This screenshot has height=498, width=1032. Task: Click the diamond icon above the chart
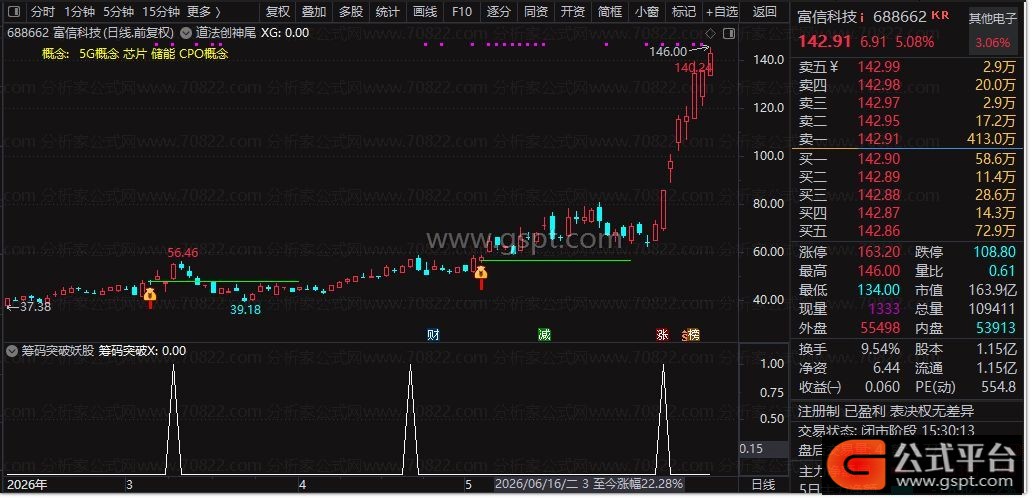tap(710, 33)
